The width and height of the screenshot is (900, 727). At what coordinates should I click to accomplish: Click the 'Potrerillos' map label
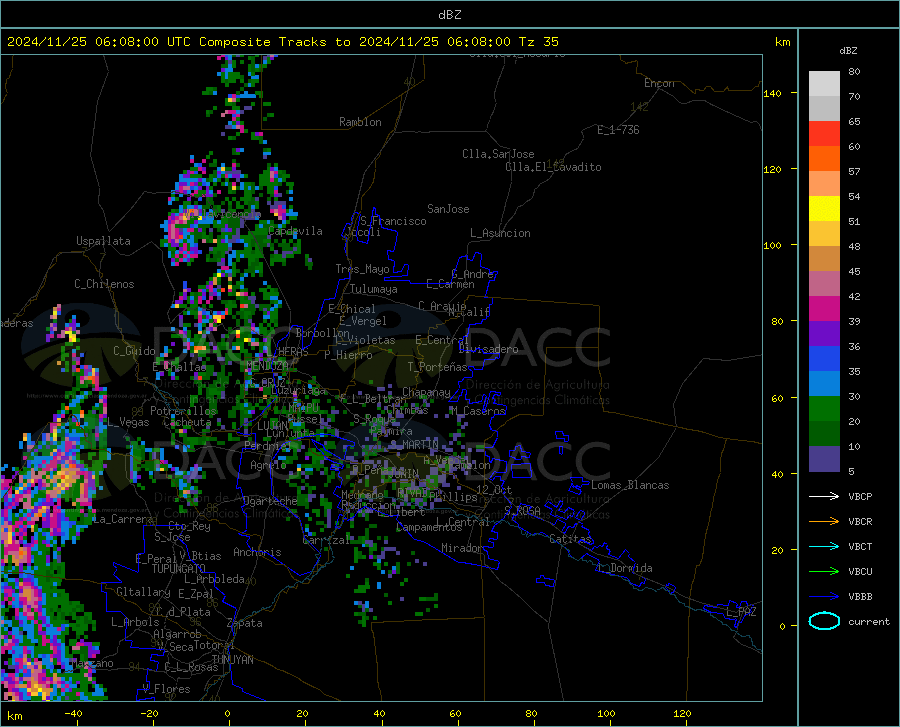[183, 411]
